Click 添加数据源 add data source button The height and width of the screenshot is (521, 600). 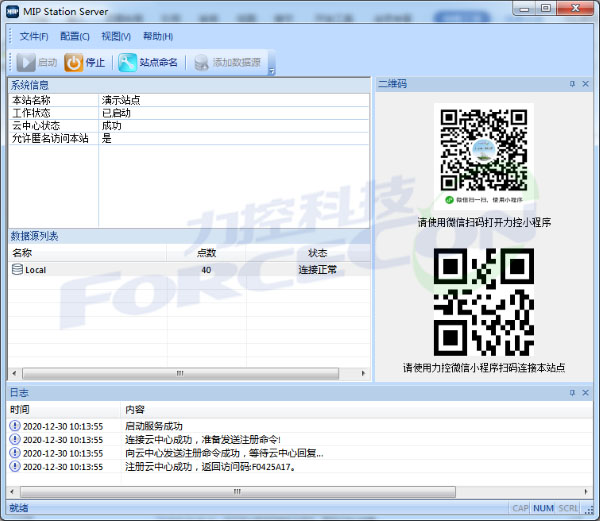coord(227,62)
